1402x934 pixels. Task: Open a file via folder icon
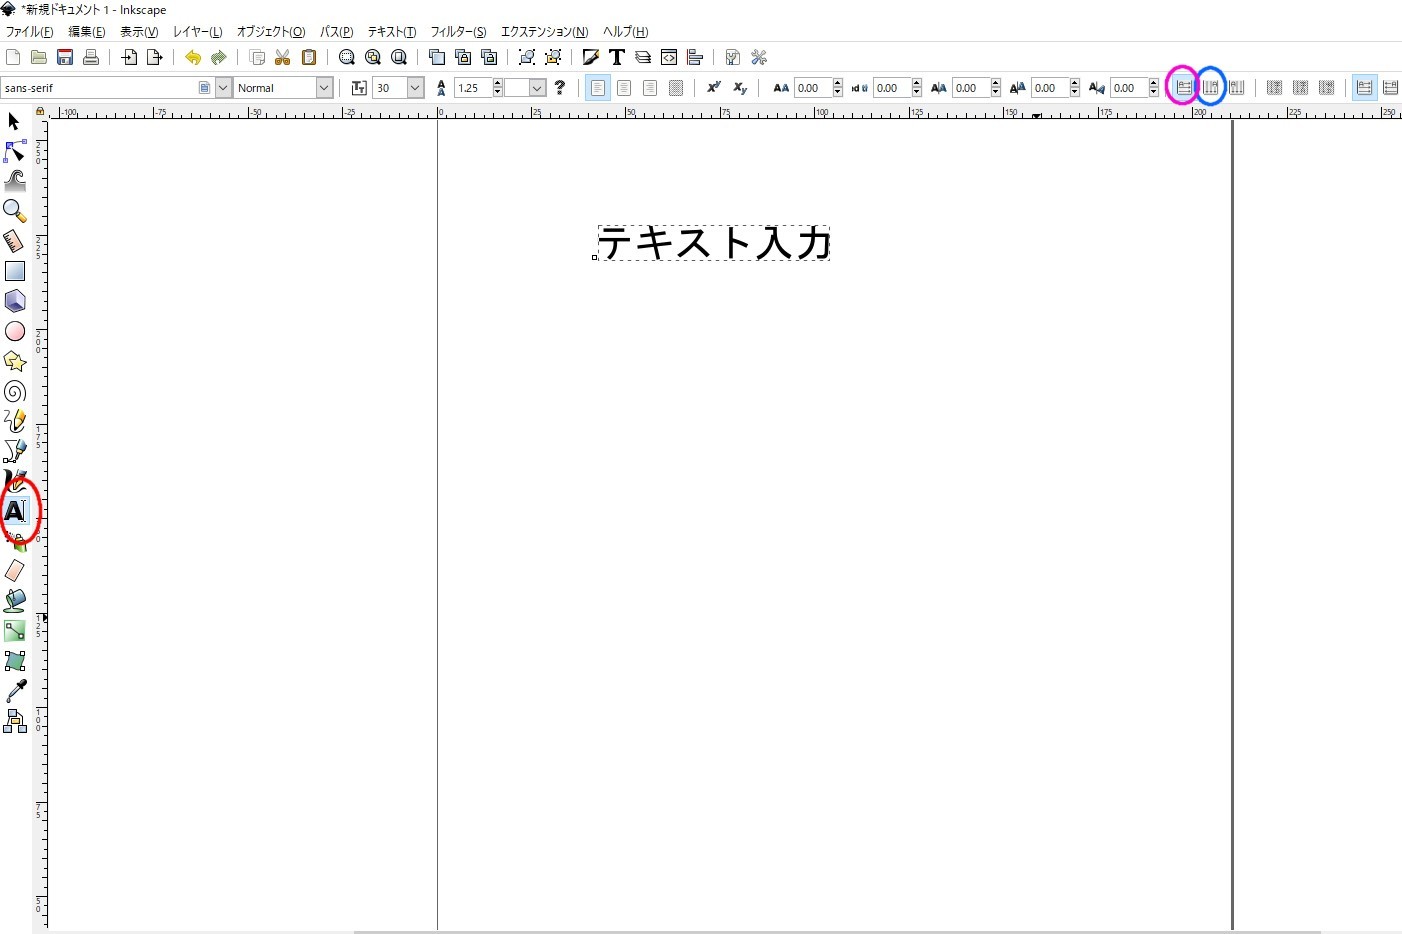point(39,58)
